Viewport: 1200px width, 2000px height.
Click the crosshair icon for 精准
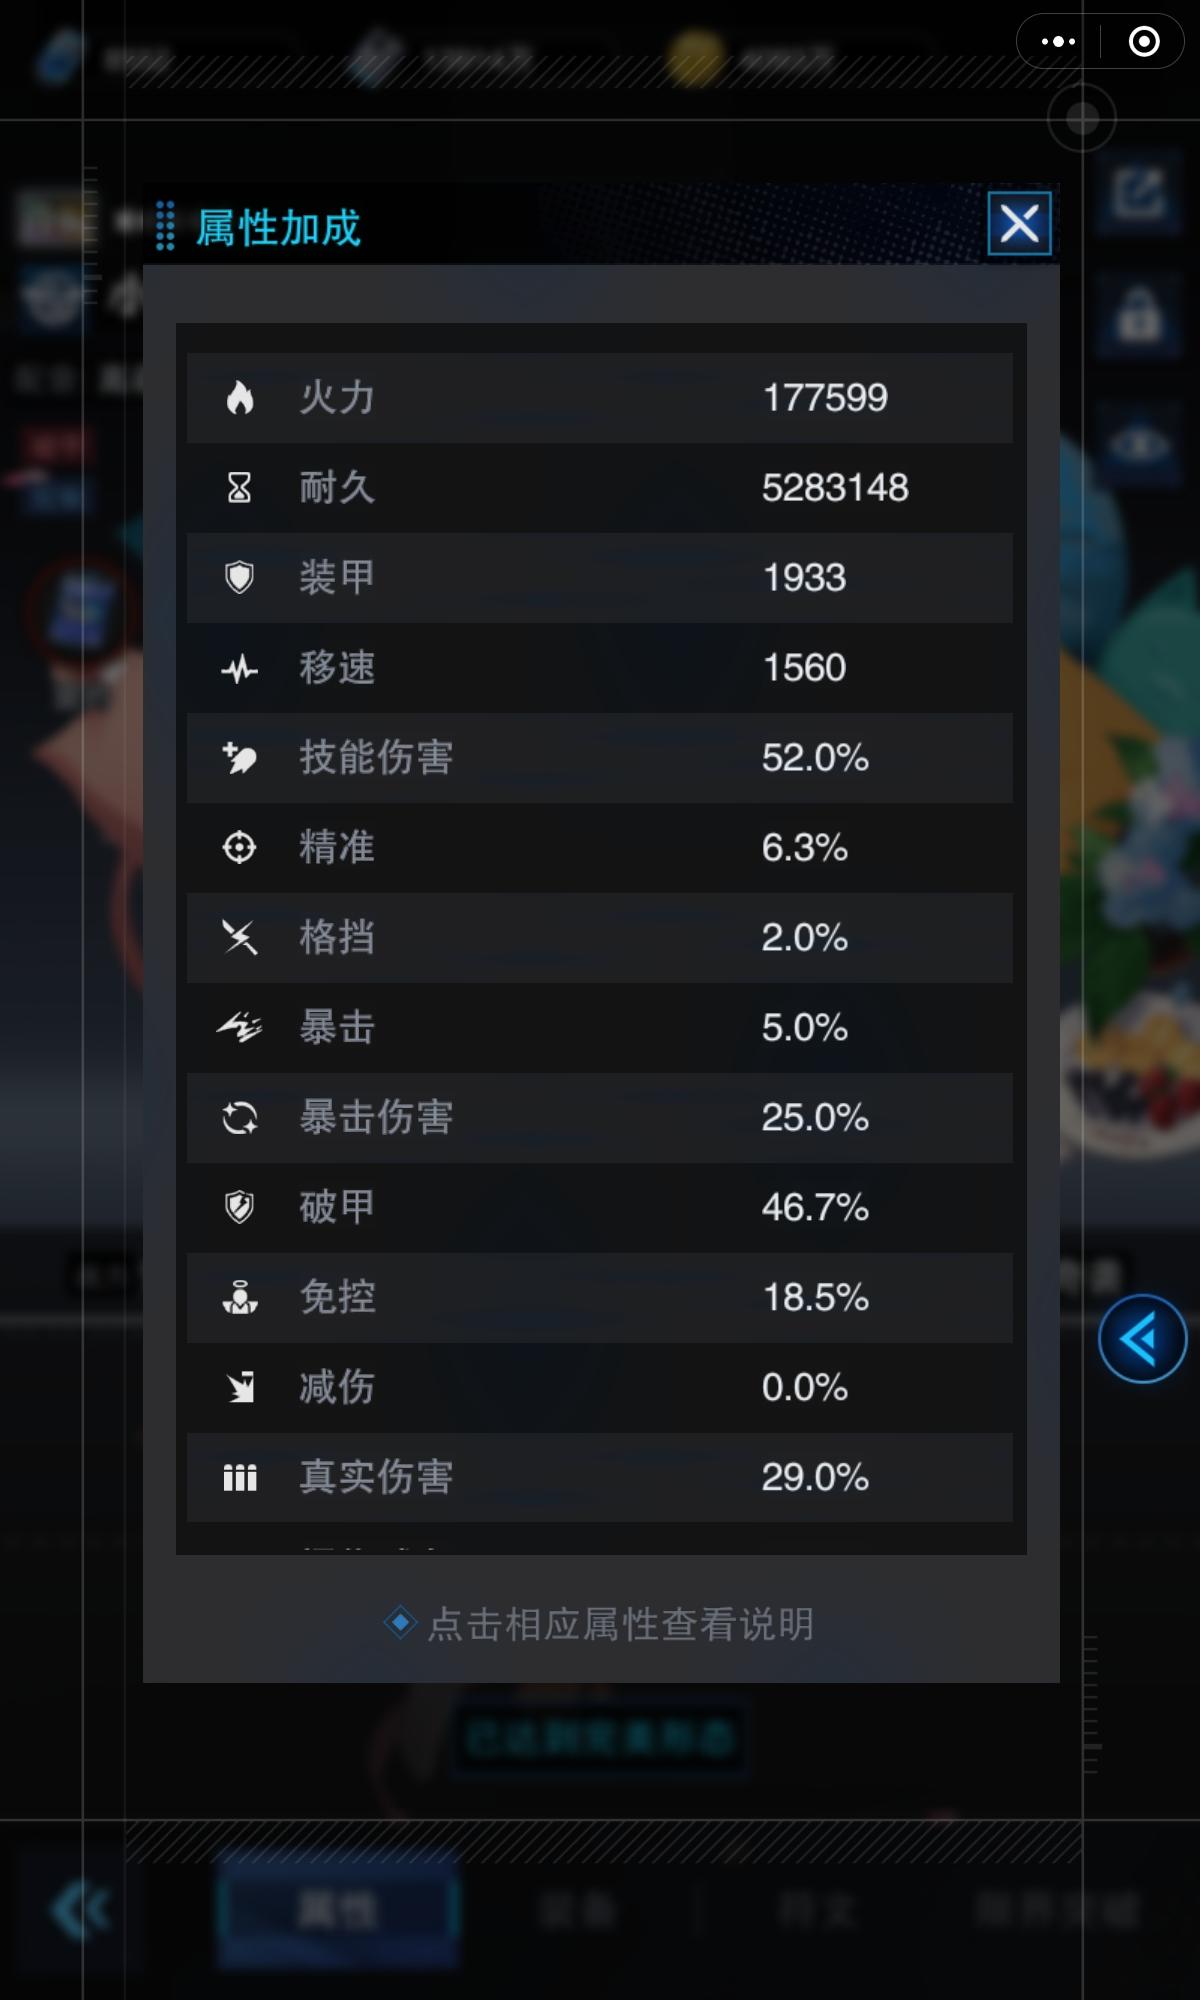coord(240,848)
